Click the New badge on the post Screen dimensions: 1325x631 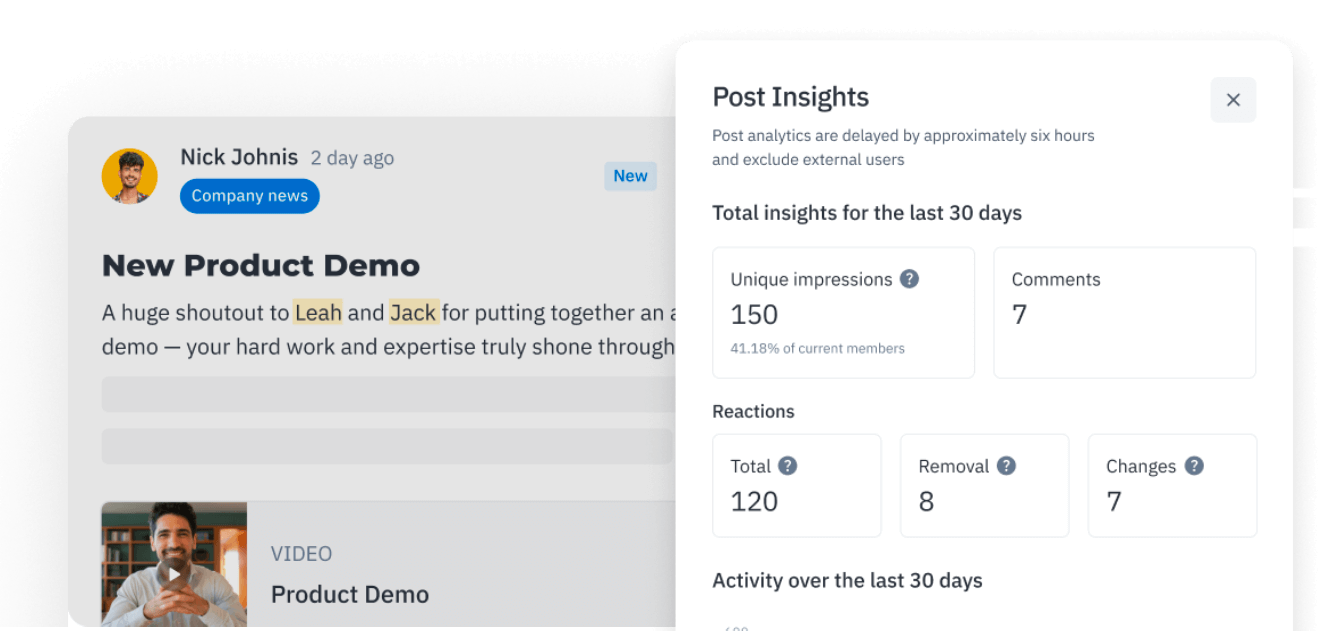coord(630,176)
